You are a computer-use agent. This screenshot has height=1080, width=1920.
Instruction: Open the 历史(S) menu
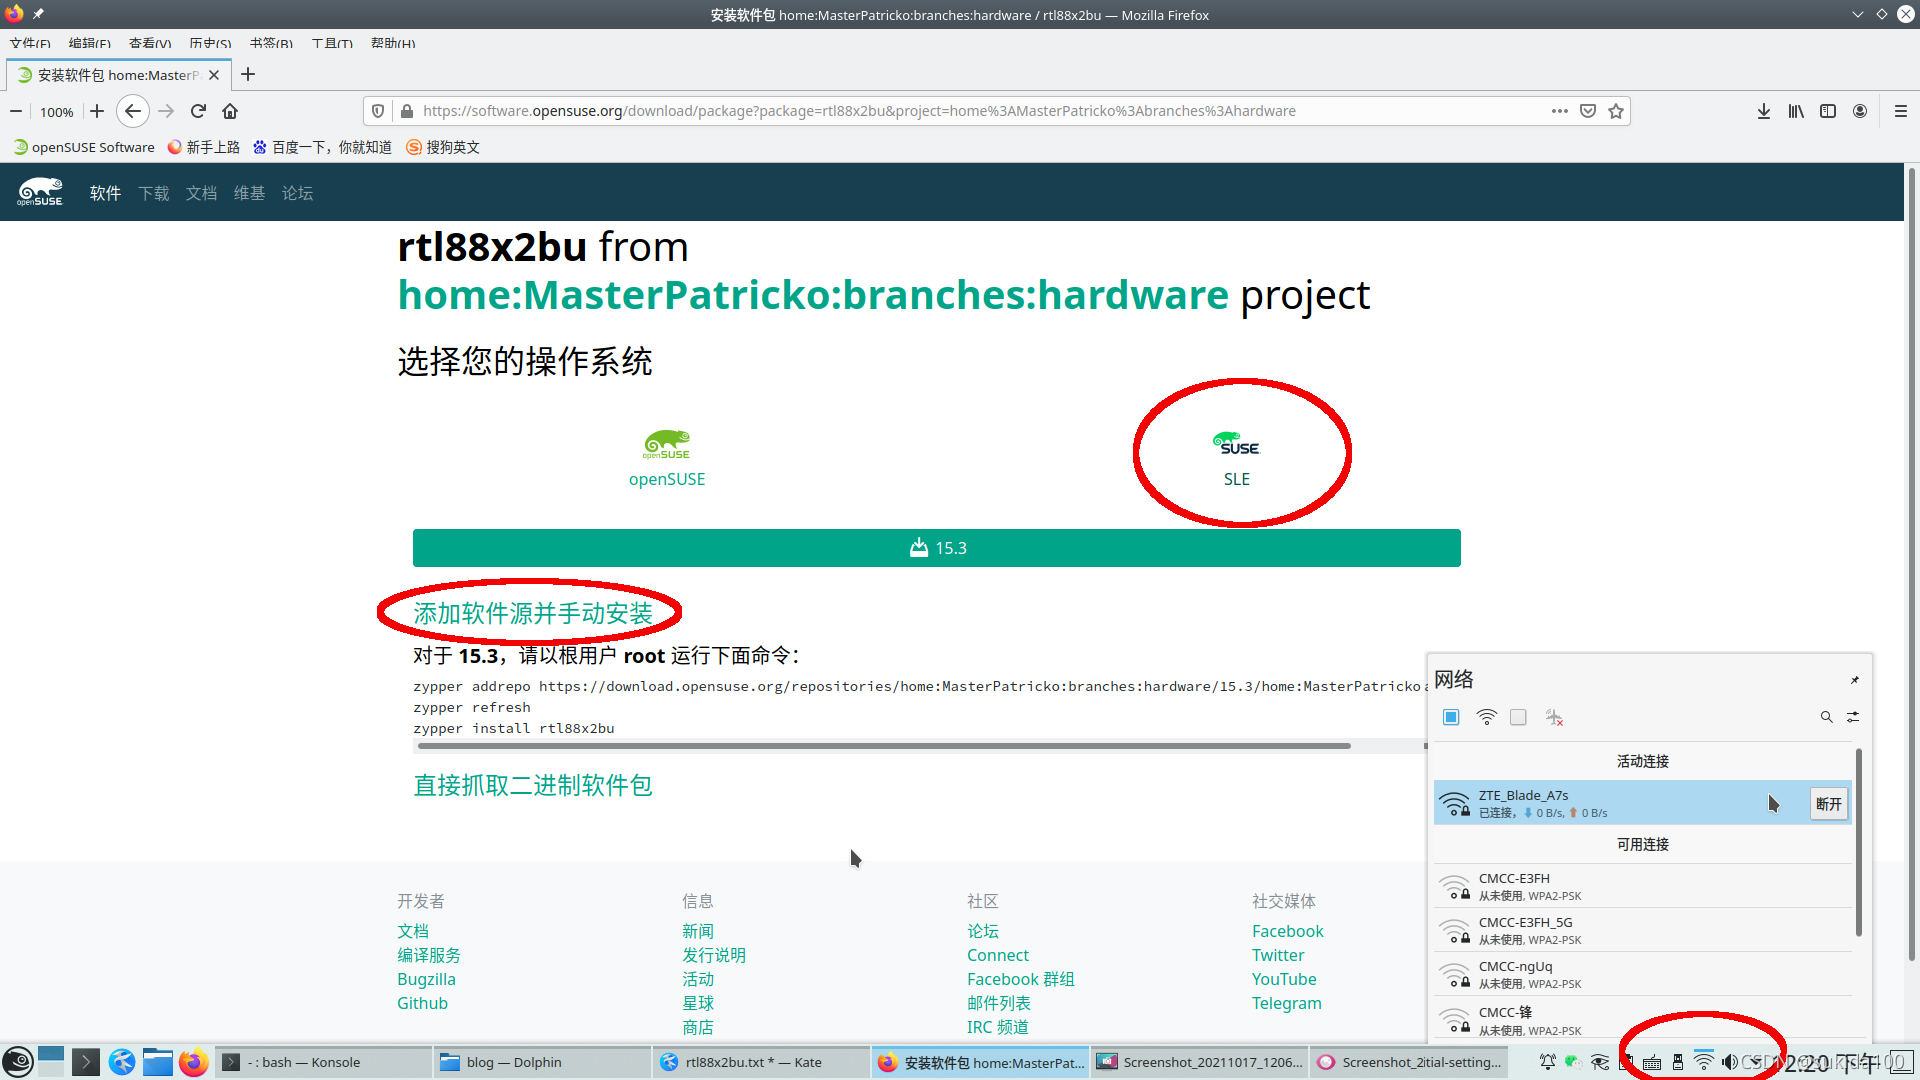[x=210, y=43]
